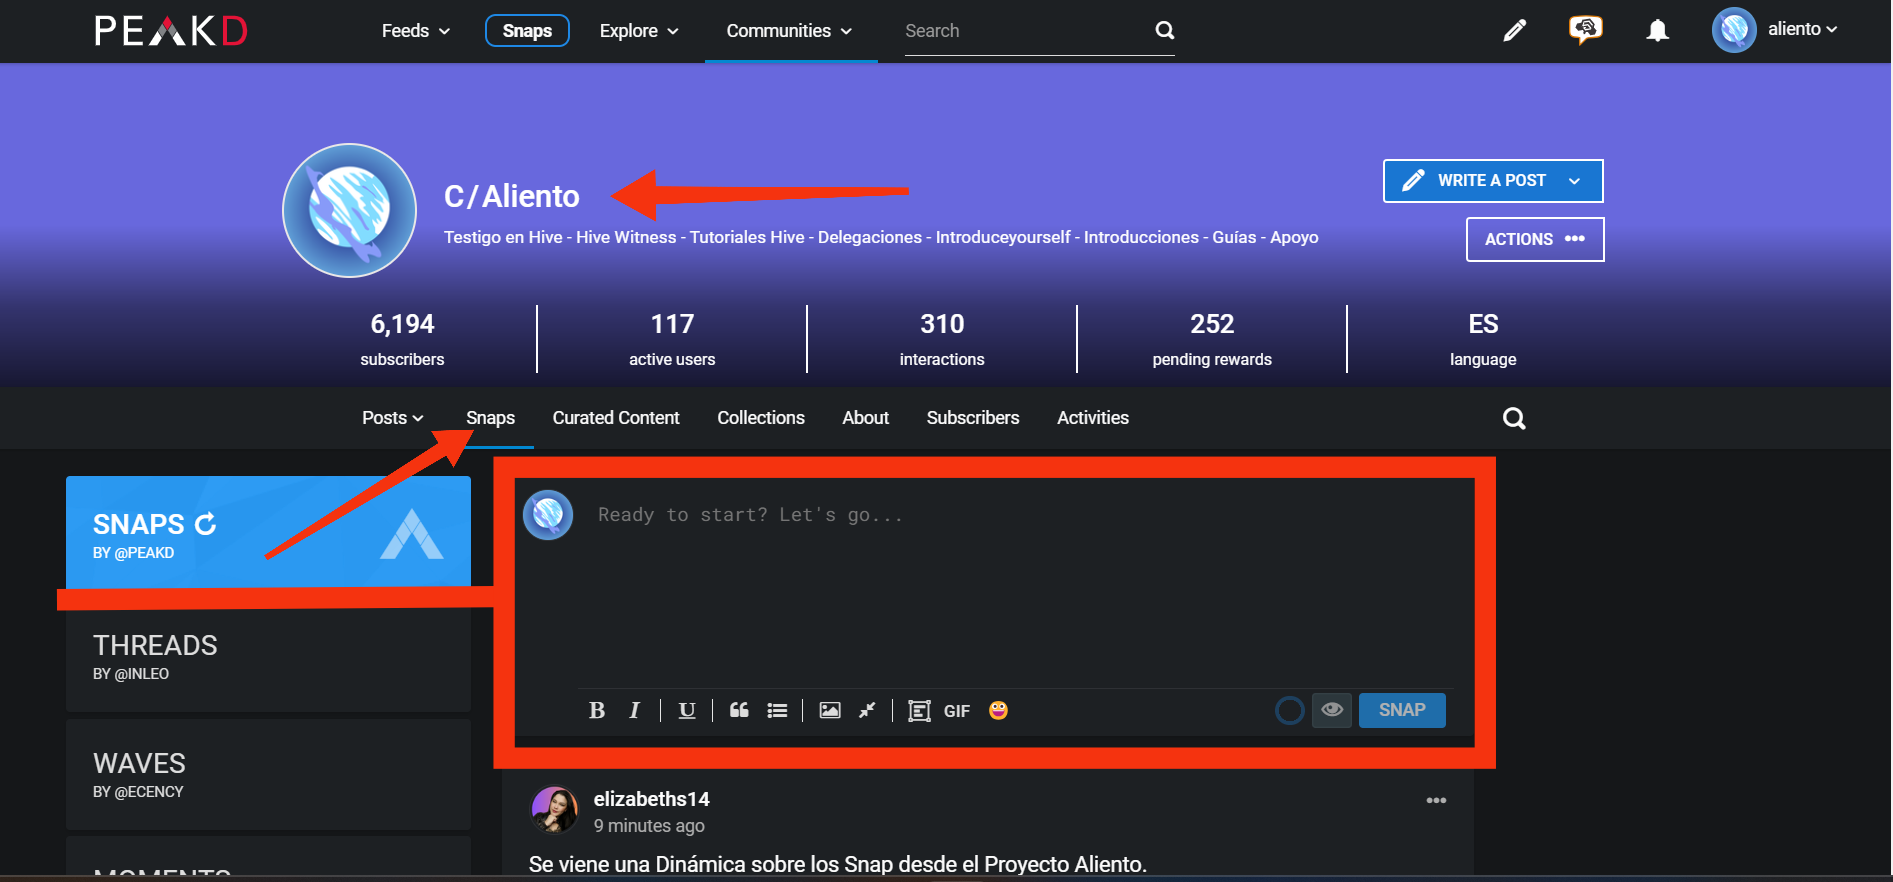This screenshot has height=882, width=1893.
Task: Click the '9 minutes ago' timestamp
Action: [649, 826]
